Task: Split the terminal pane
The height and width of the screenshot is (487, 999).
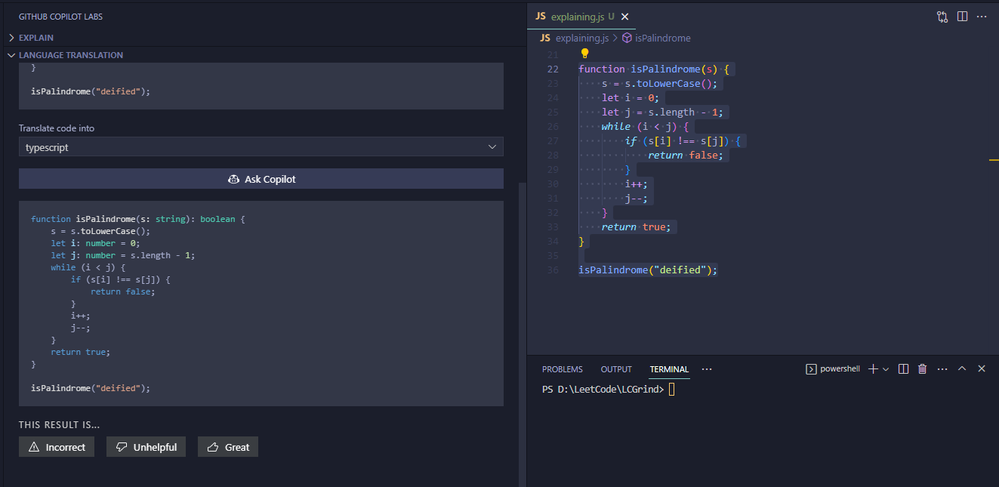Action: [x=903, y=369]
